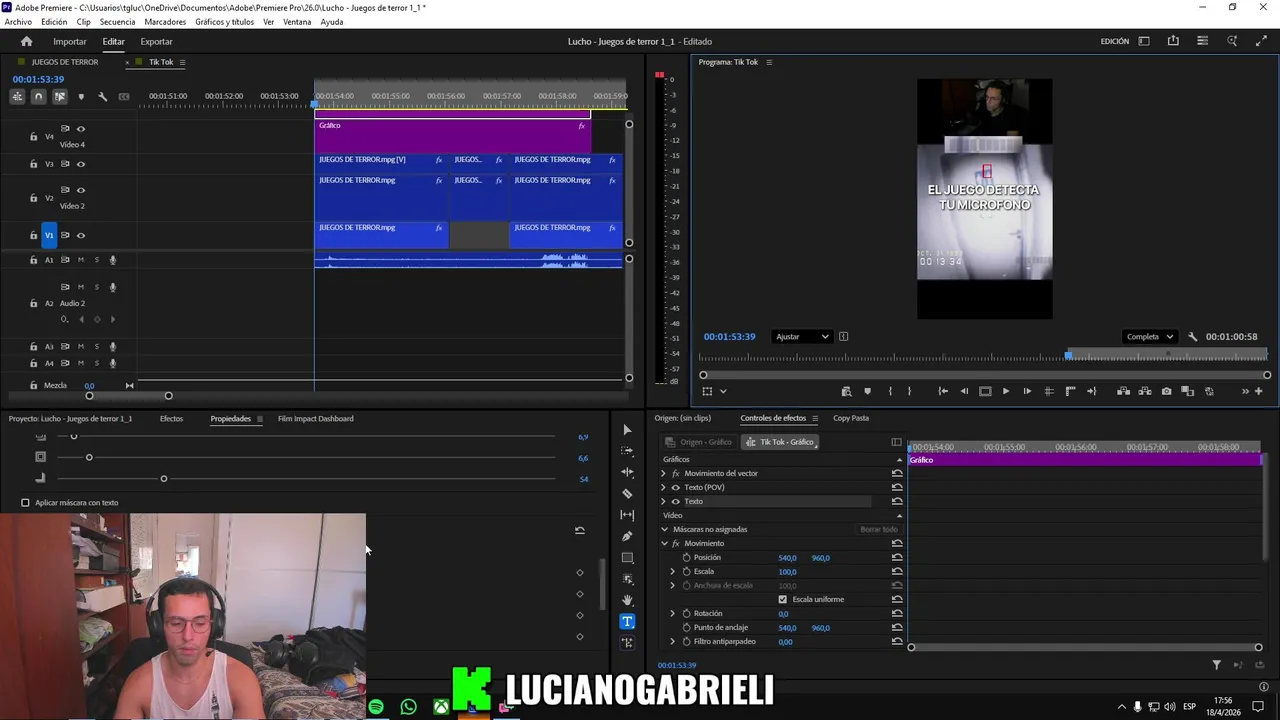Select the Rectangle shape tool

pyautogui.click(x=627, y=558)
